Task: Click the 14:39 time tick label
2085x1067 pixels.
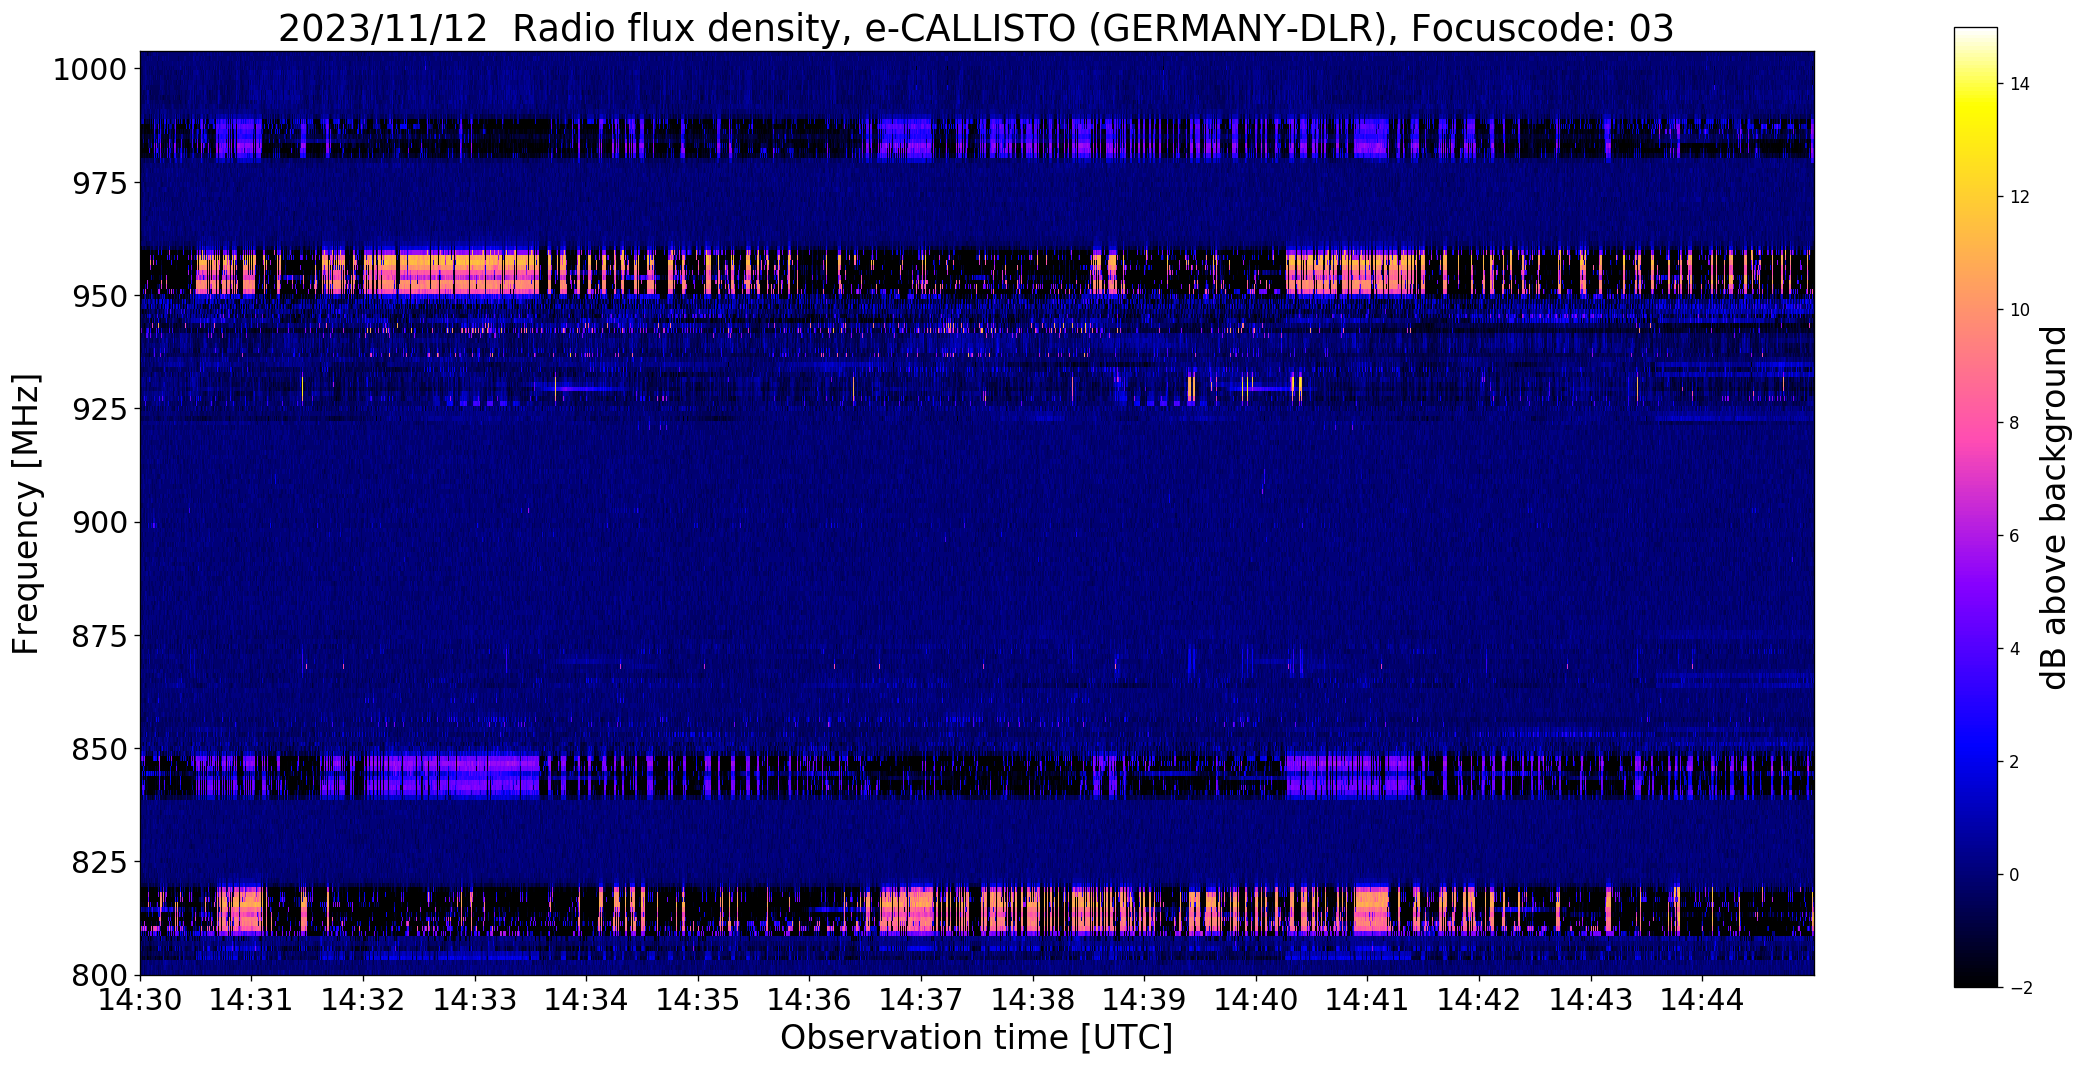Action: pyautogui.click(x=1145, y=1000)
